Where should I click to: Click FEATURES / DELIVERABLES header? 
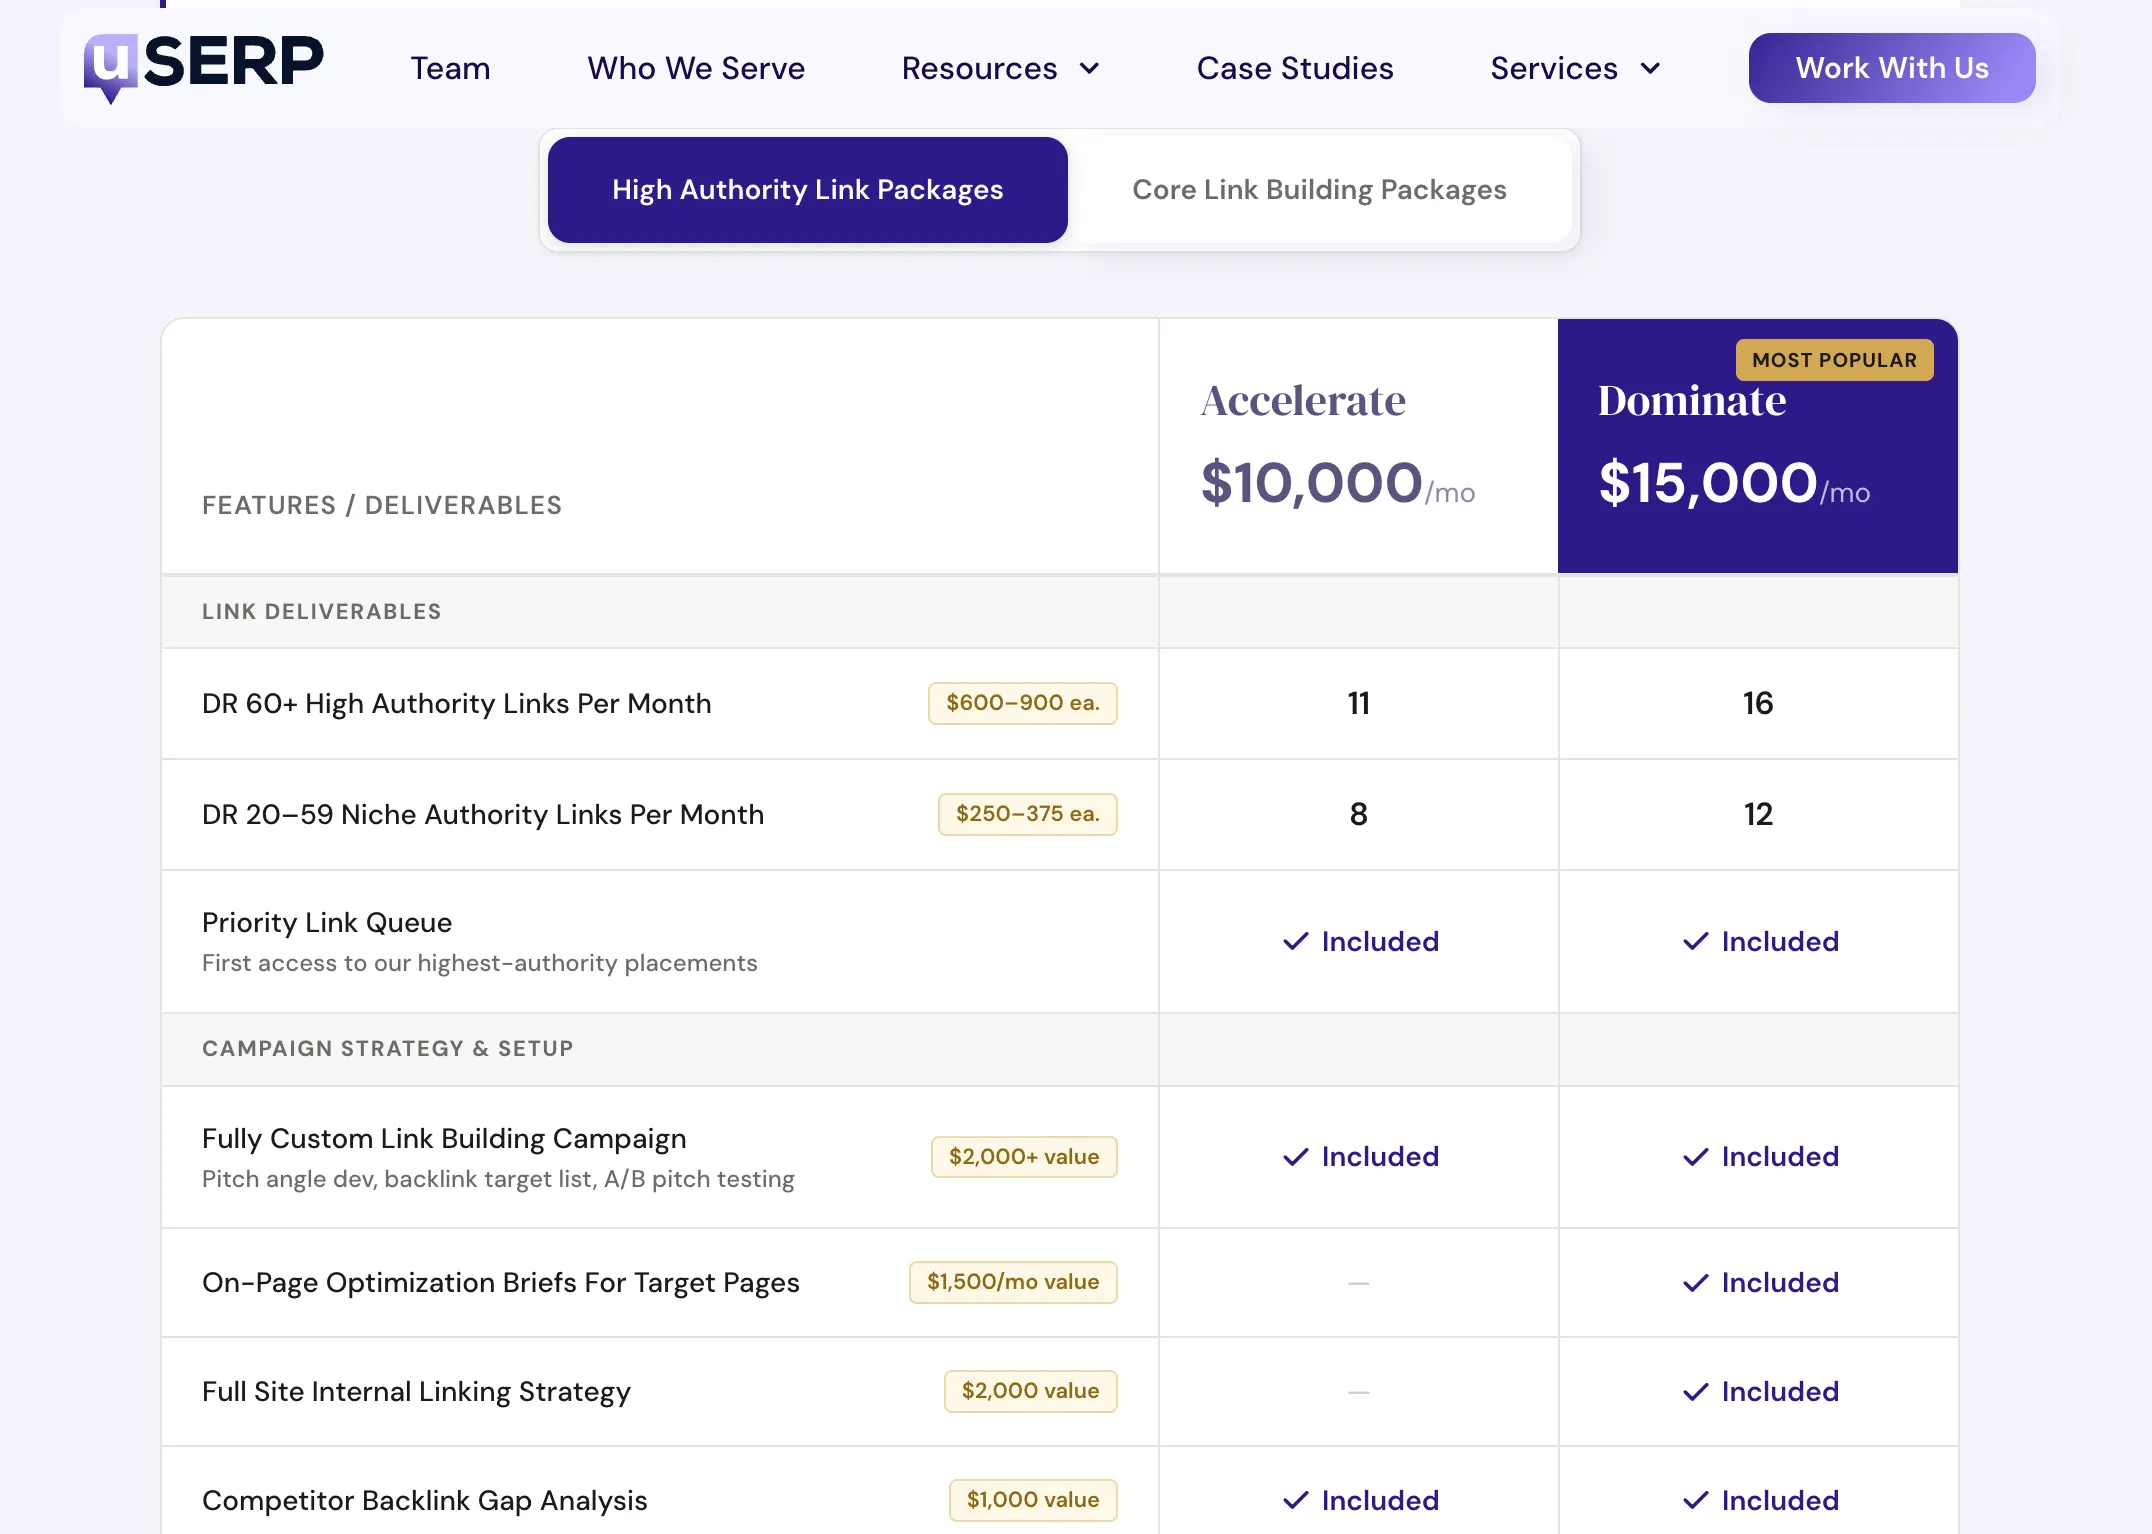382,505
